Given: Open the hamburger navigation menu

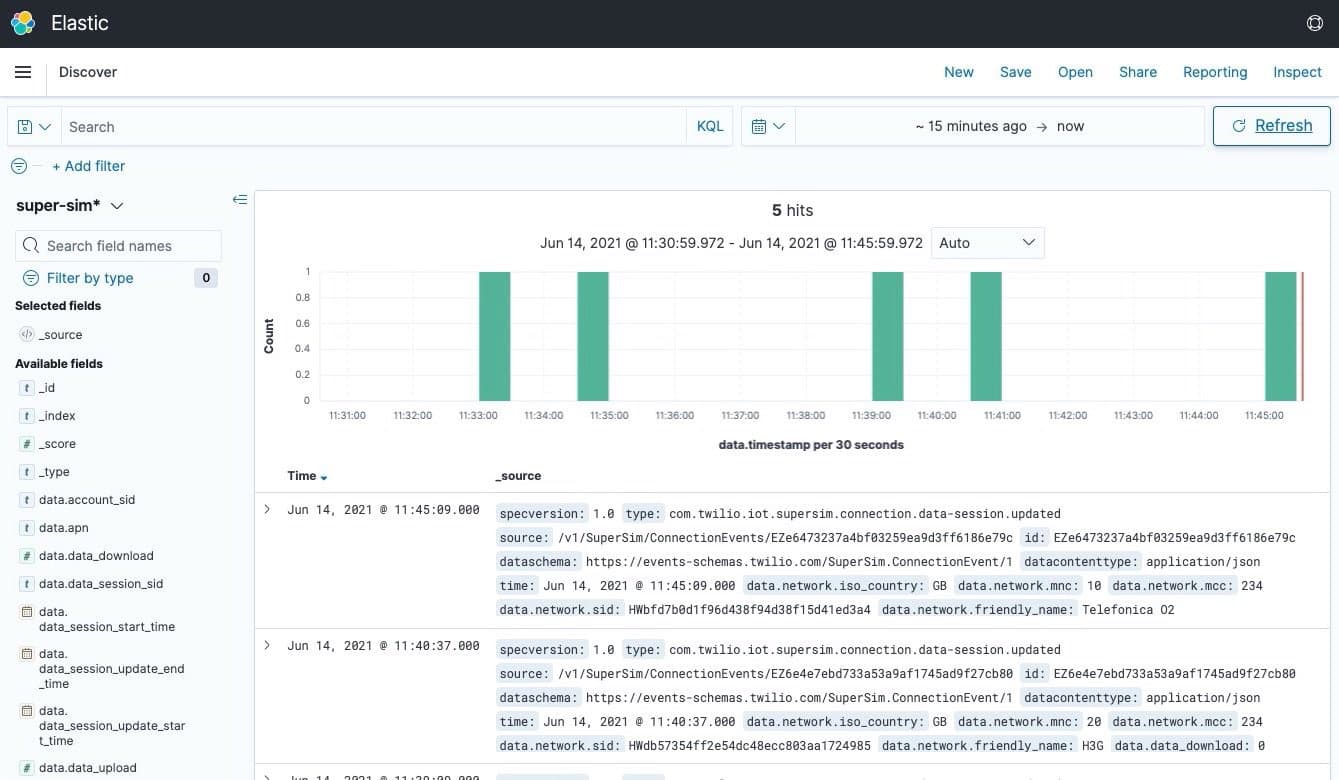Looking at the screenshot, I should (x=23, y=72).
